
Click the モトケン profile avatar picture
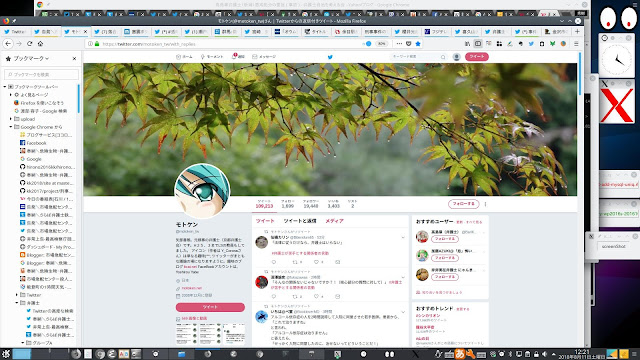tap(202, 191)
